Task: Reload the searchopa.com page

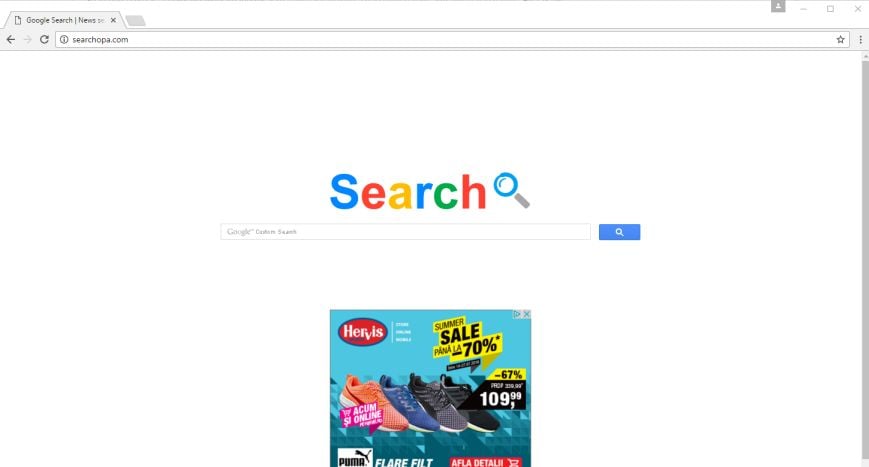Action: point(44,39)
